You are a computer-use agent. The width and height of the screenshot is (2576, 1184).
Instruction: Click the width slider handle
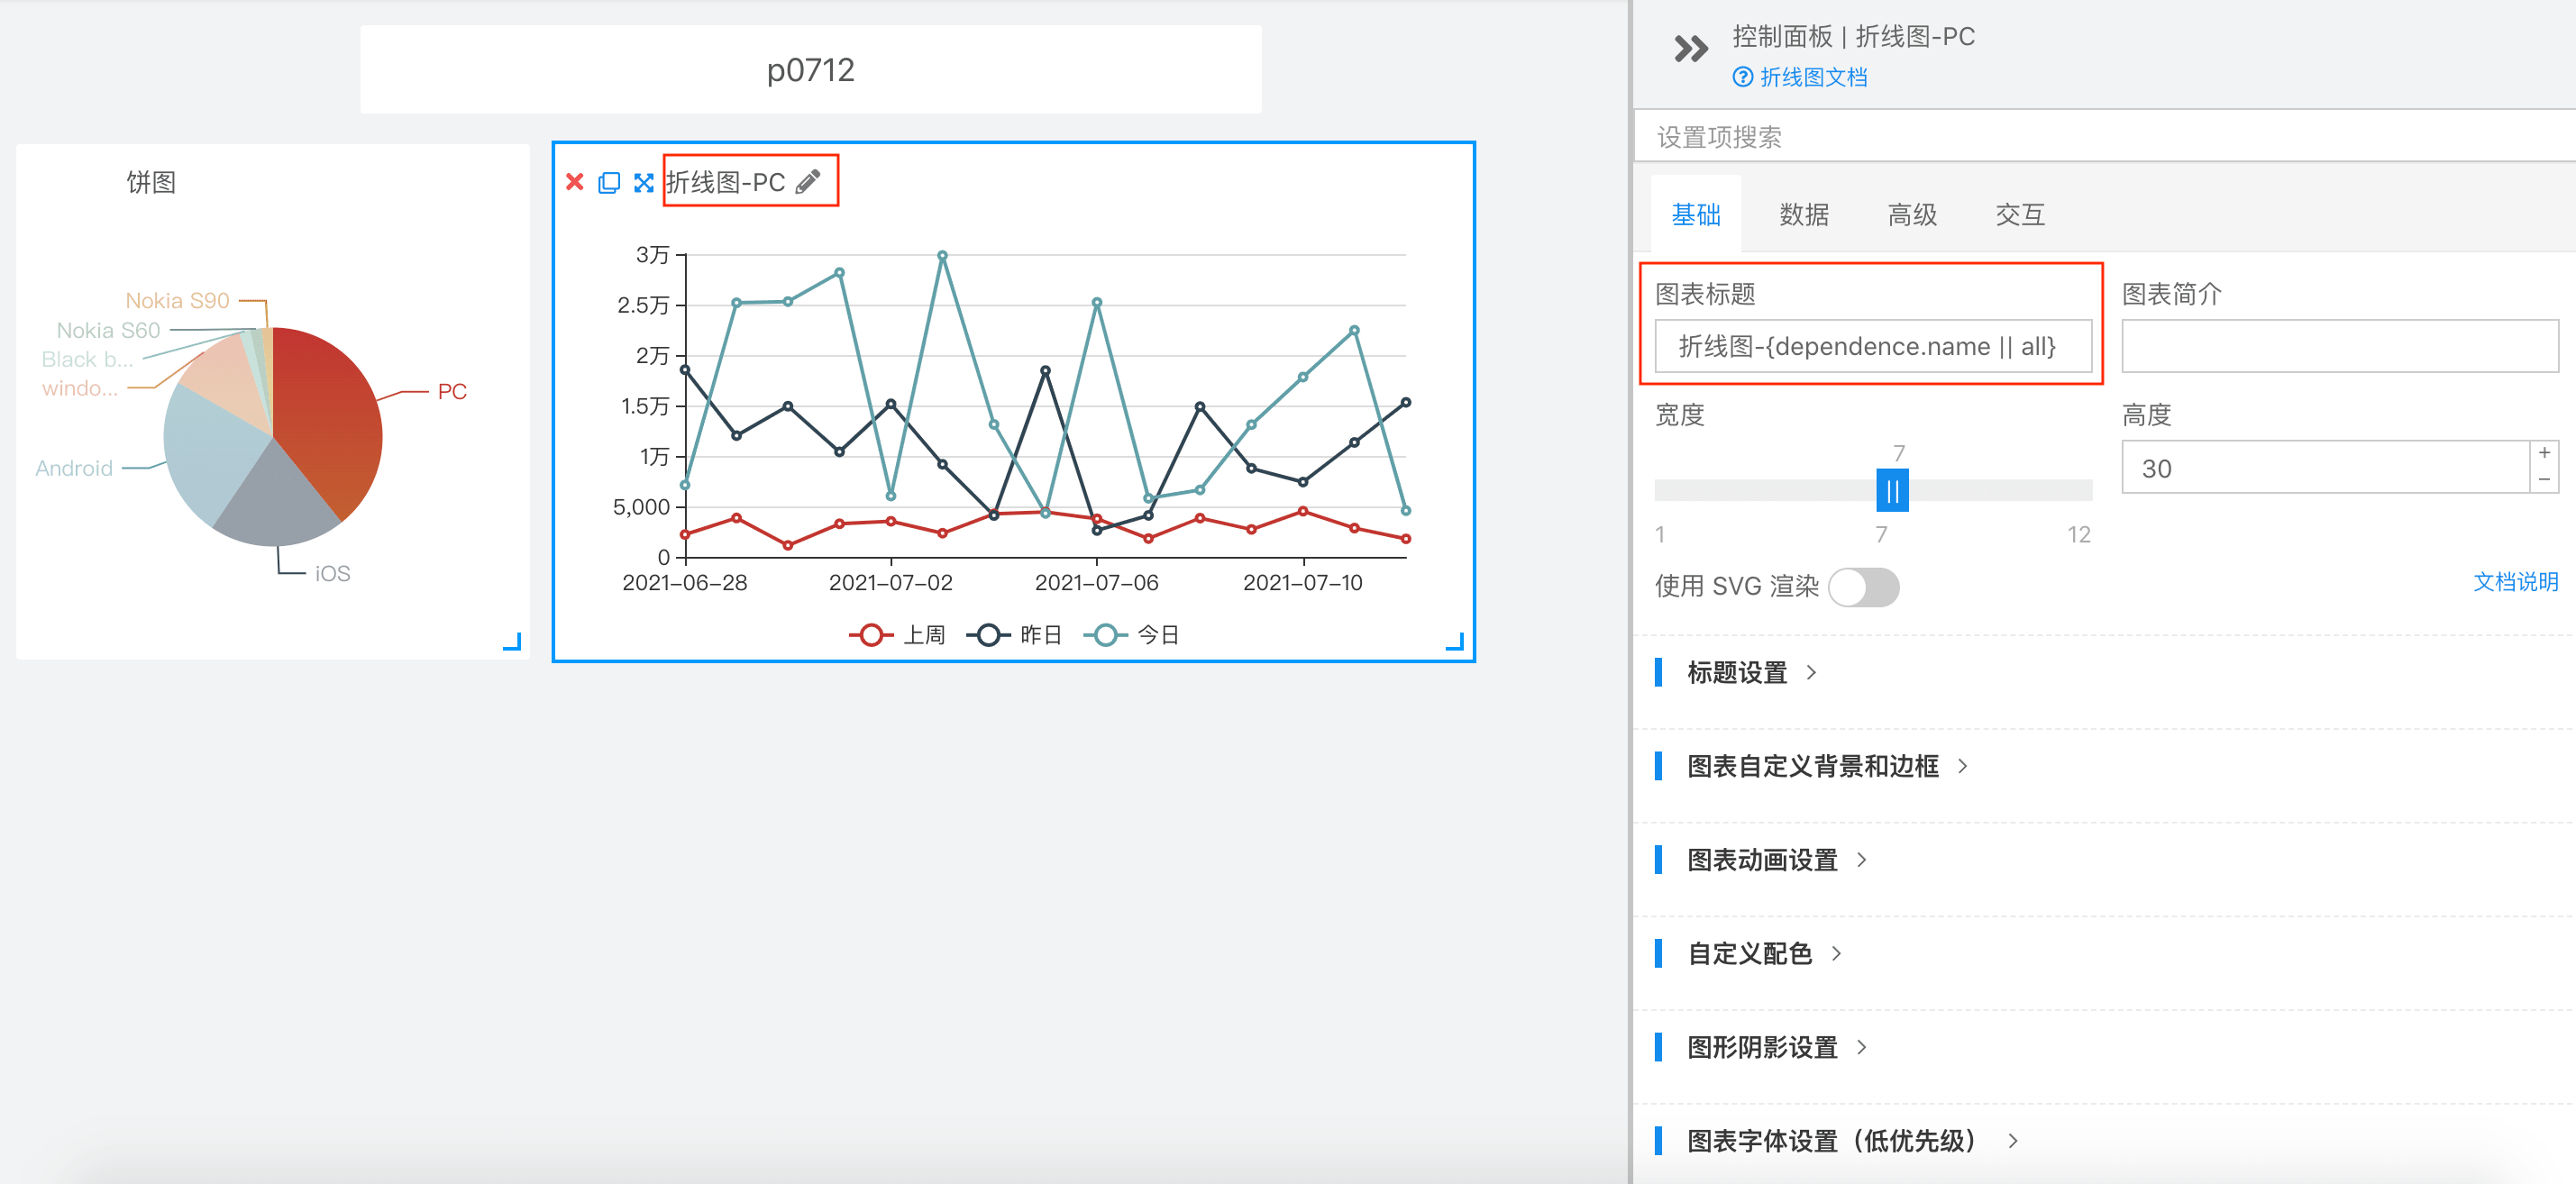[x=1891, y=490]
